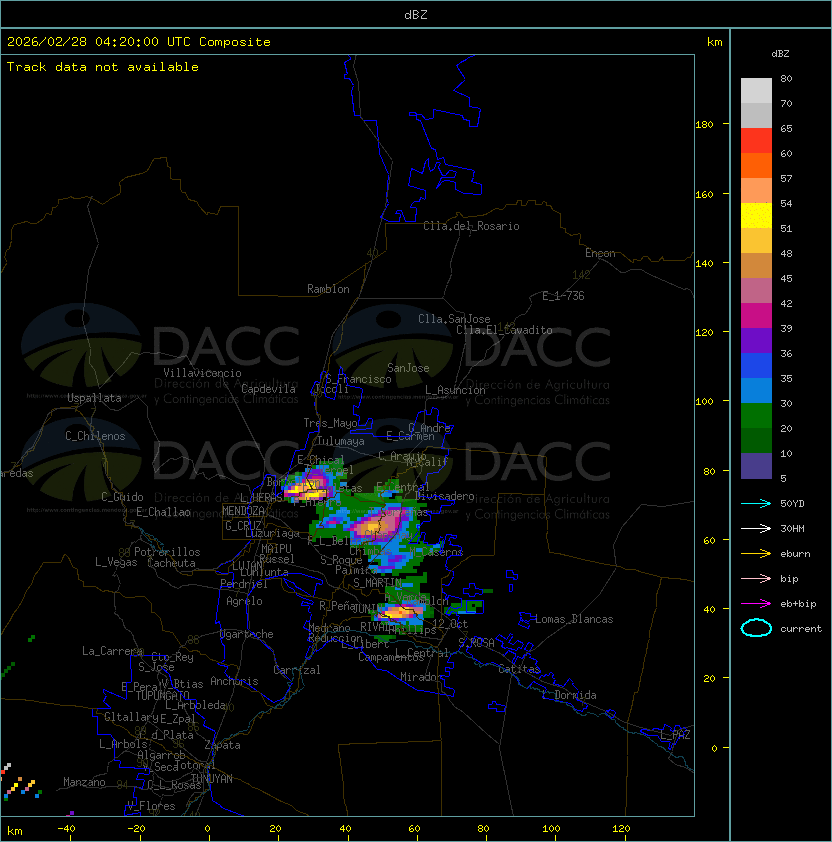Click the 'Clla.del_Rosario' place label

click(x=471, y=226)
